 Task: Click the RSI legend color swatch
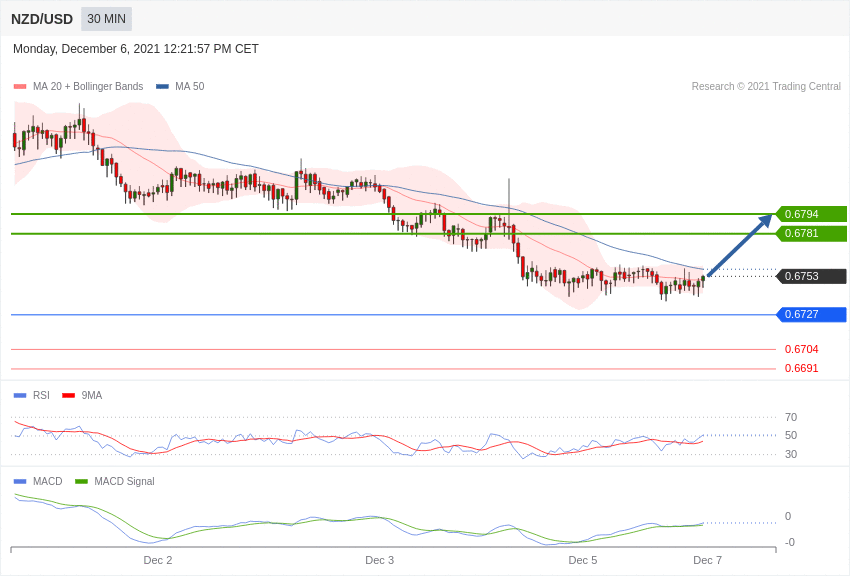(x=20, y=396)
